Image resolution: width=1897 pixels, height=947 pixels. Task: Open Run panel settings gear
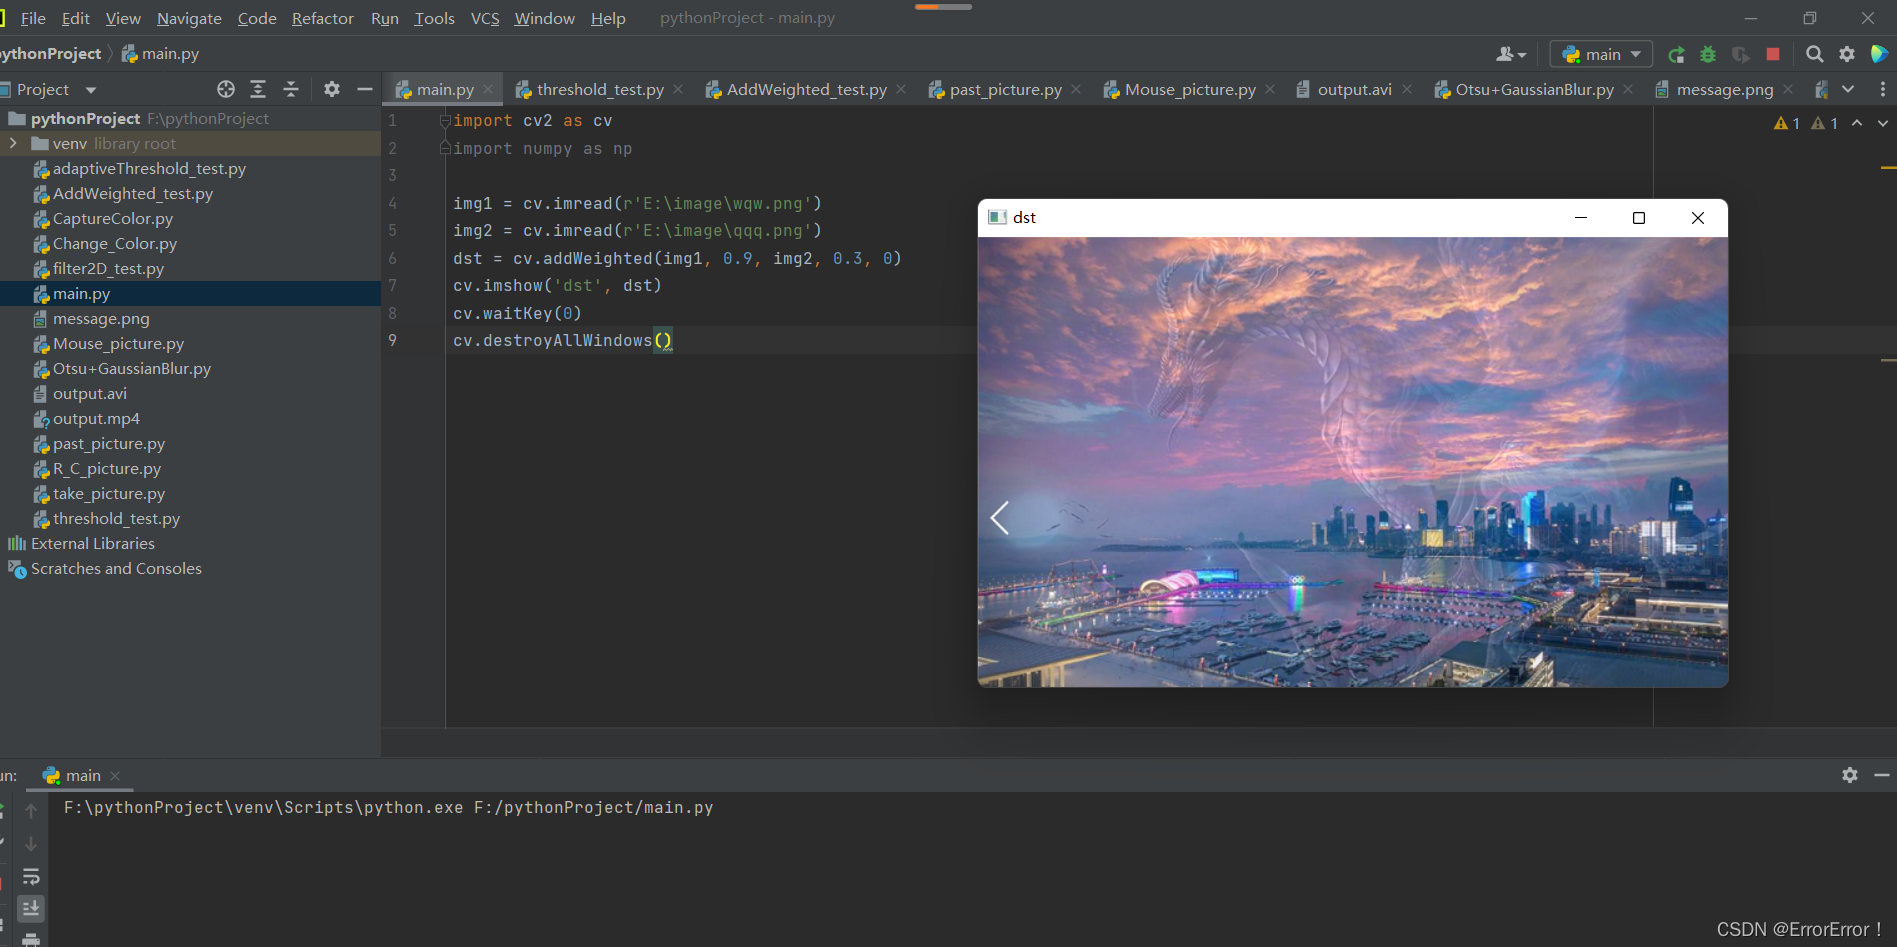click(1850, 775)
